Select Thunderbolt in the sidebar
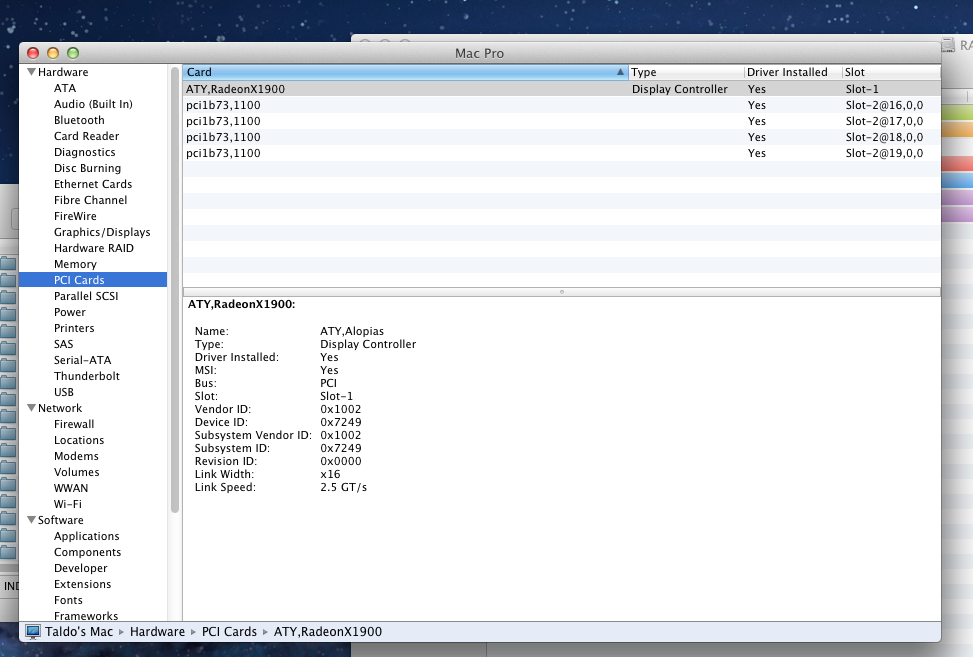 coord(87,376)
